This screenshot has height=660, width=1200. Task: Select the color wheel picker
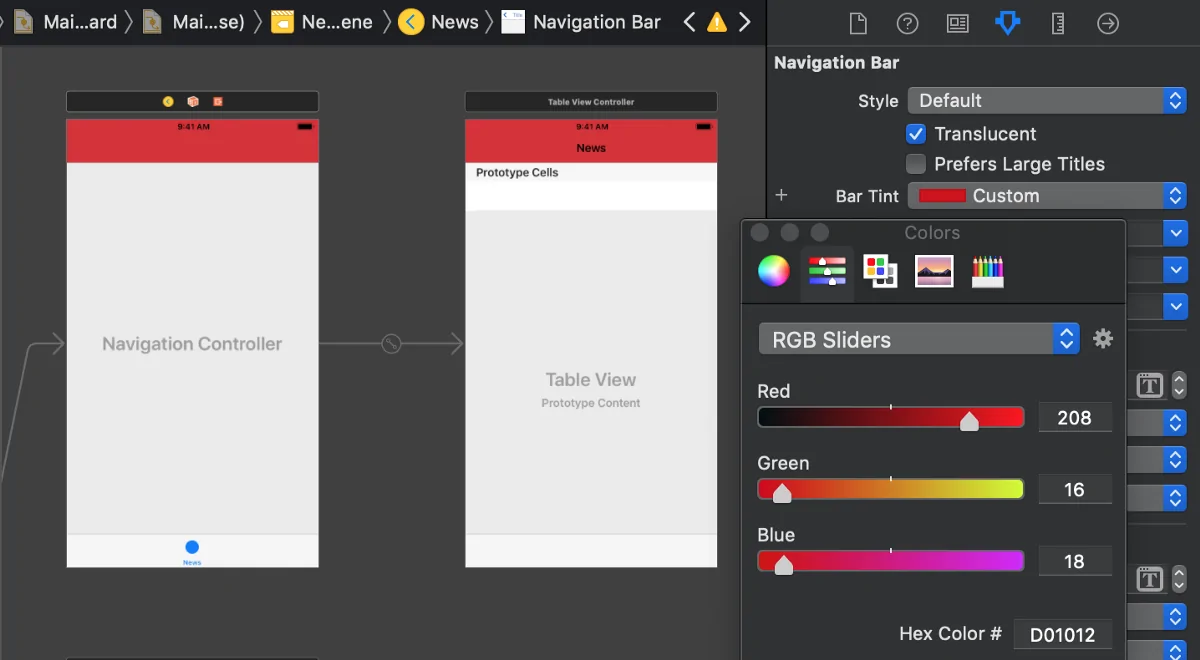(773, 271)
